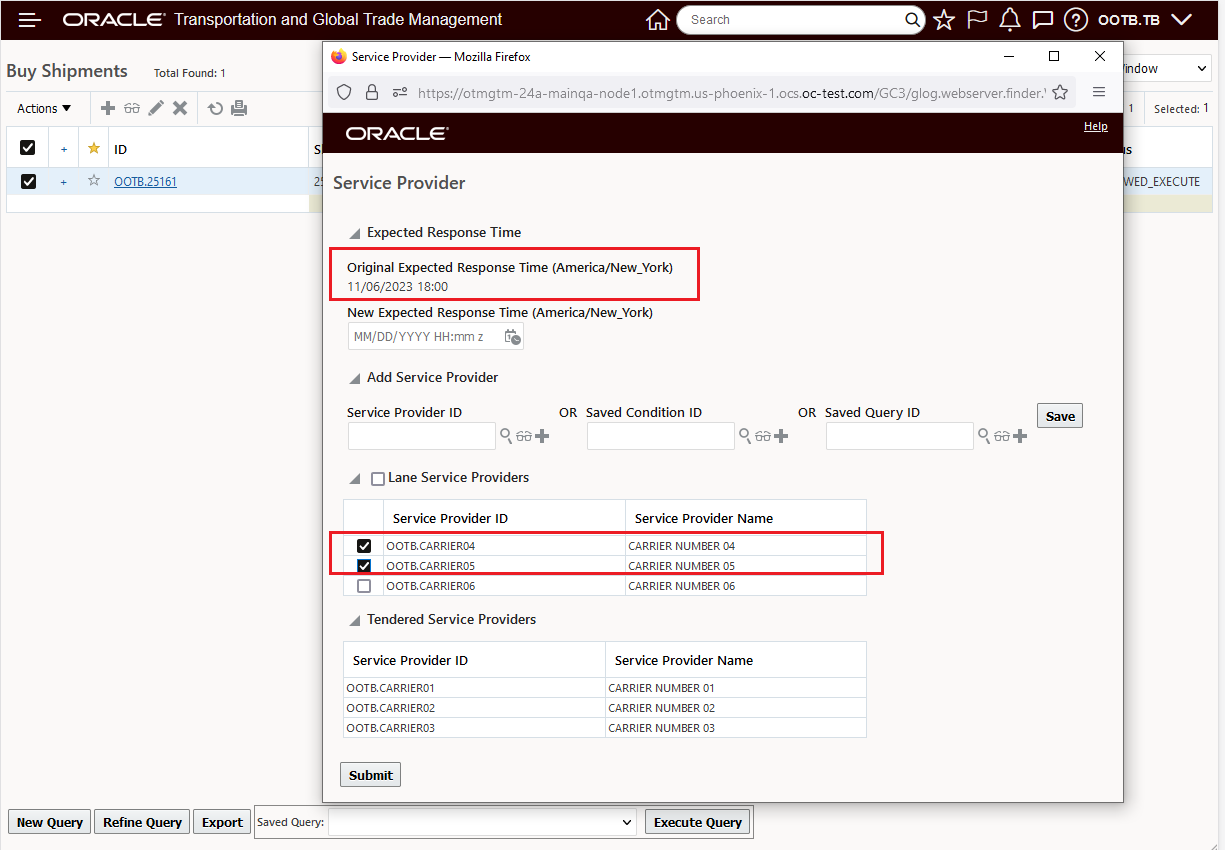Go to the Home icon

click(x=657, y=20)
